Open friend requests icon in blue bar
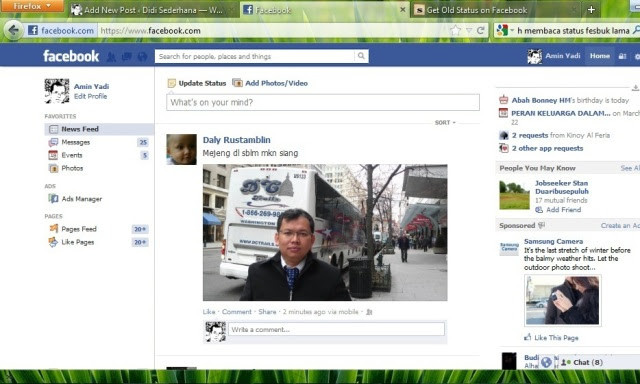Screen dimensions: 640x384 pyautogui.click(x=111, y=57)
